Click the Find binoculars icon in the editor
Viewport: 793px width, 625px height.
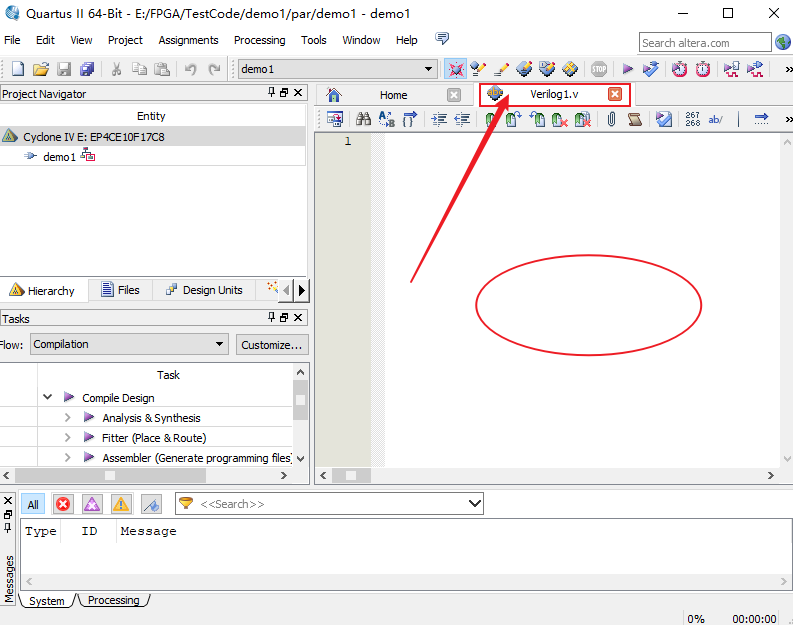[363, 119]
